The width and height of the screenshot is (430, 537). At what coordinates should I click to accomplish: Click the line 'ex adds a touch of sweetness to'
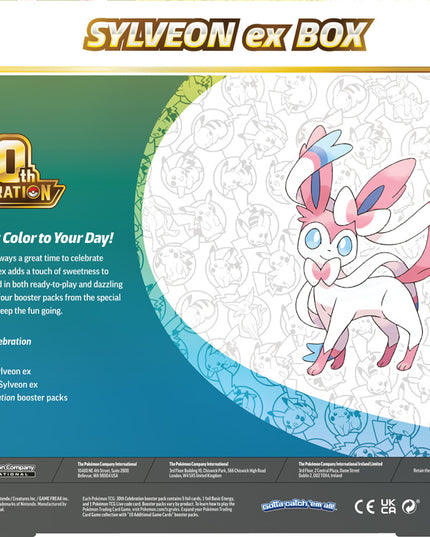pos(54,271)
